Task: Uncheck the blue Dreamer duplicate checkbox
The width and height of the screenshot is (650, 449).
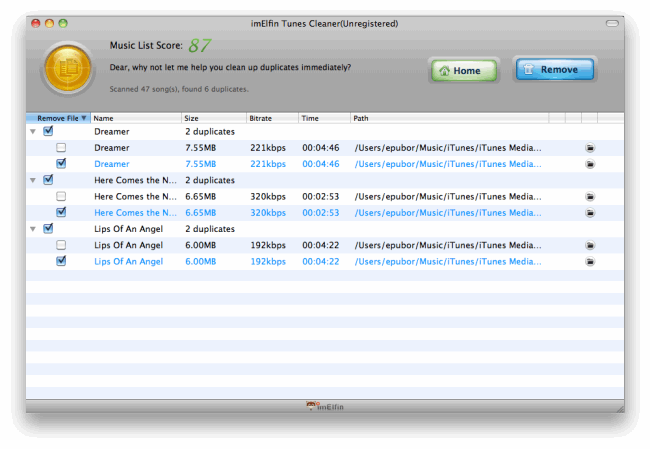Action: (x=61, y=163)
